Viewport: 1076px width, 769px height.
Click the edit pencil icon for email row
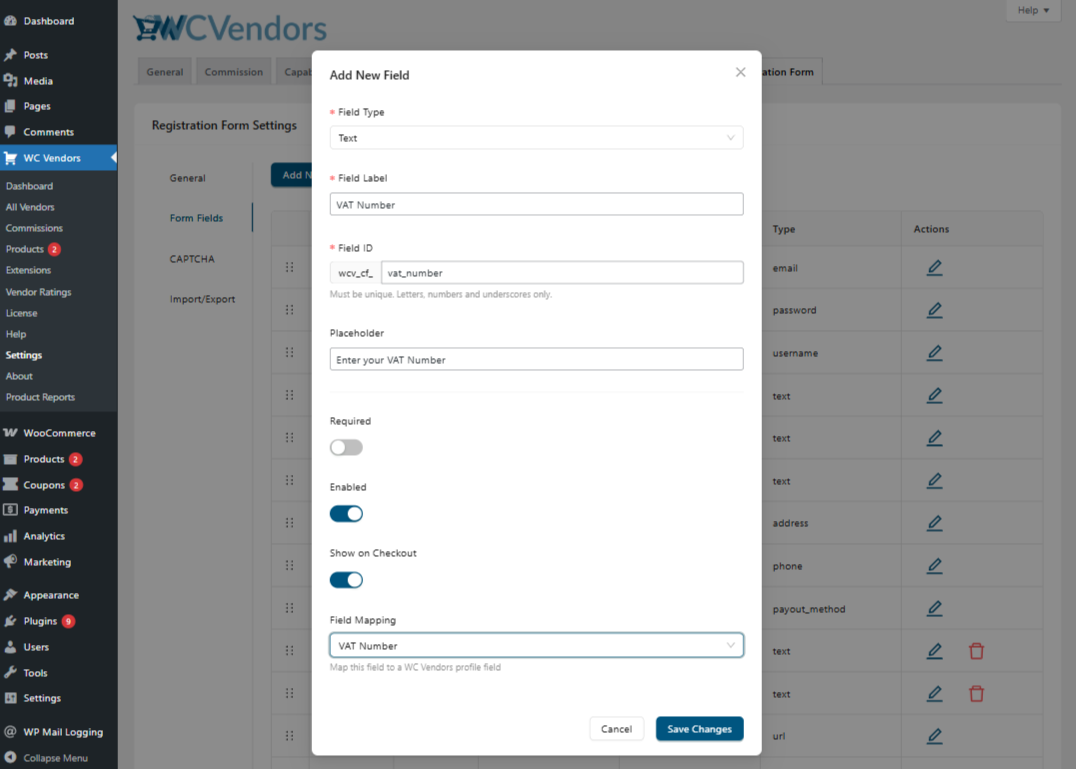click(x=934, y=268)
